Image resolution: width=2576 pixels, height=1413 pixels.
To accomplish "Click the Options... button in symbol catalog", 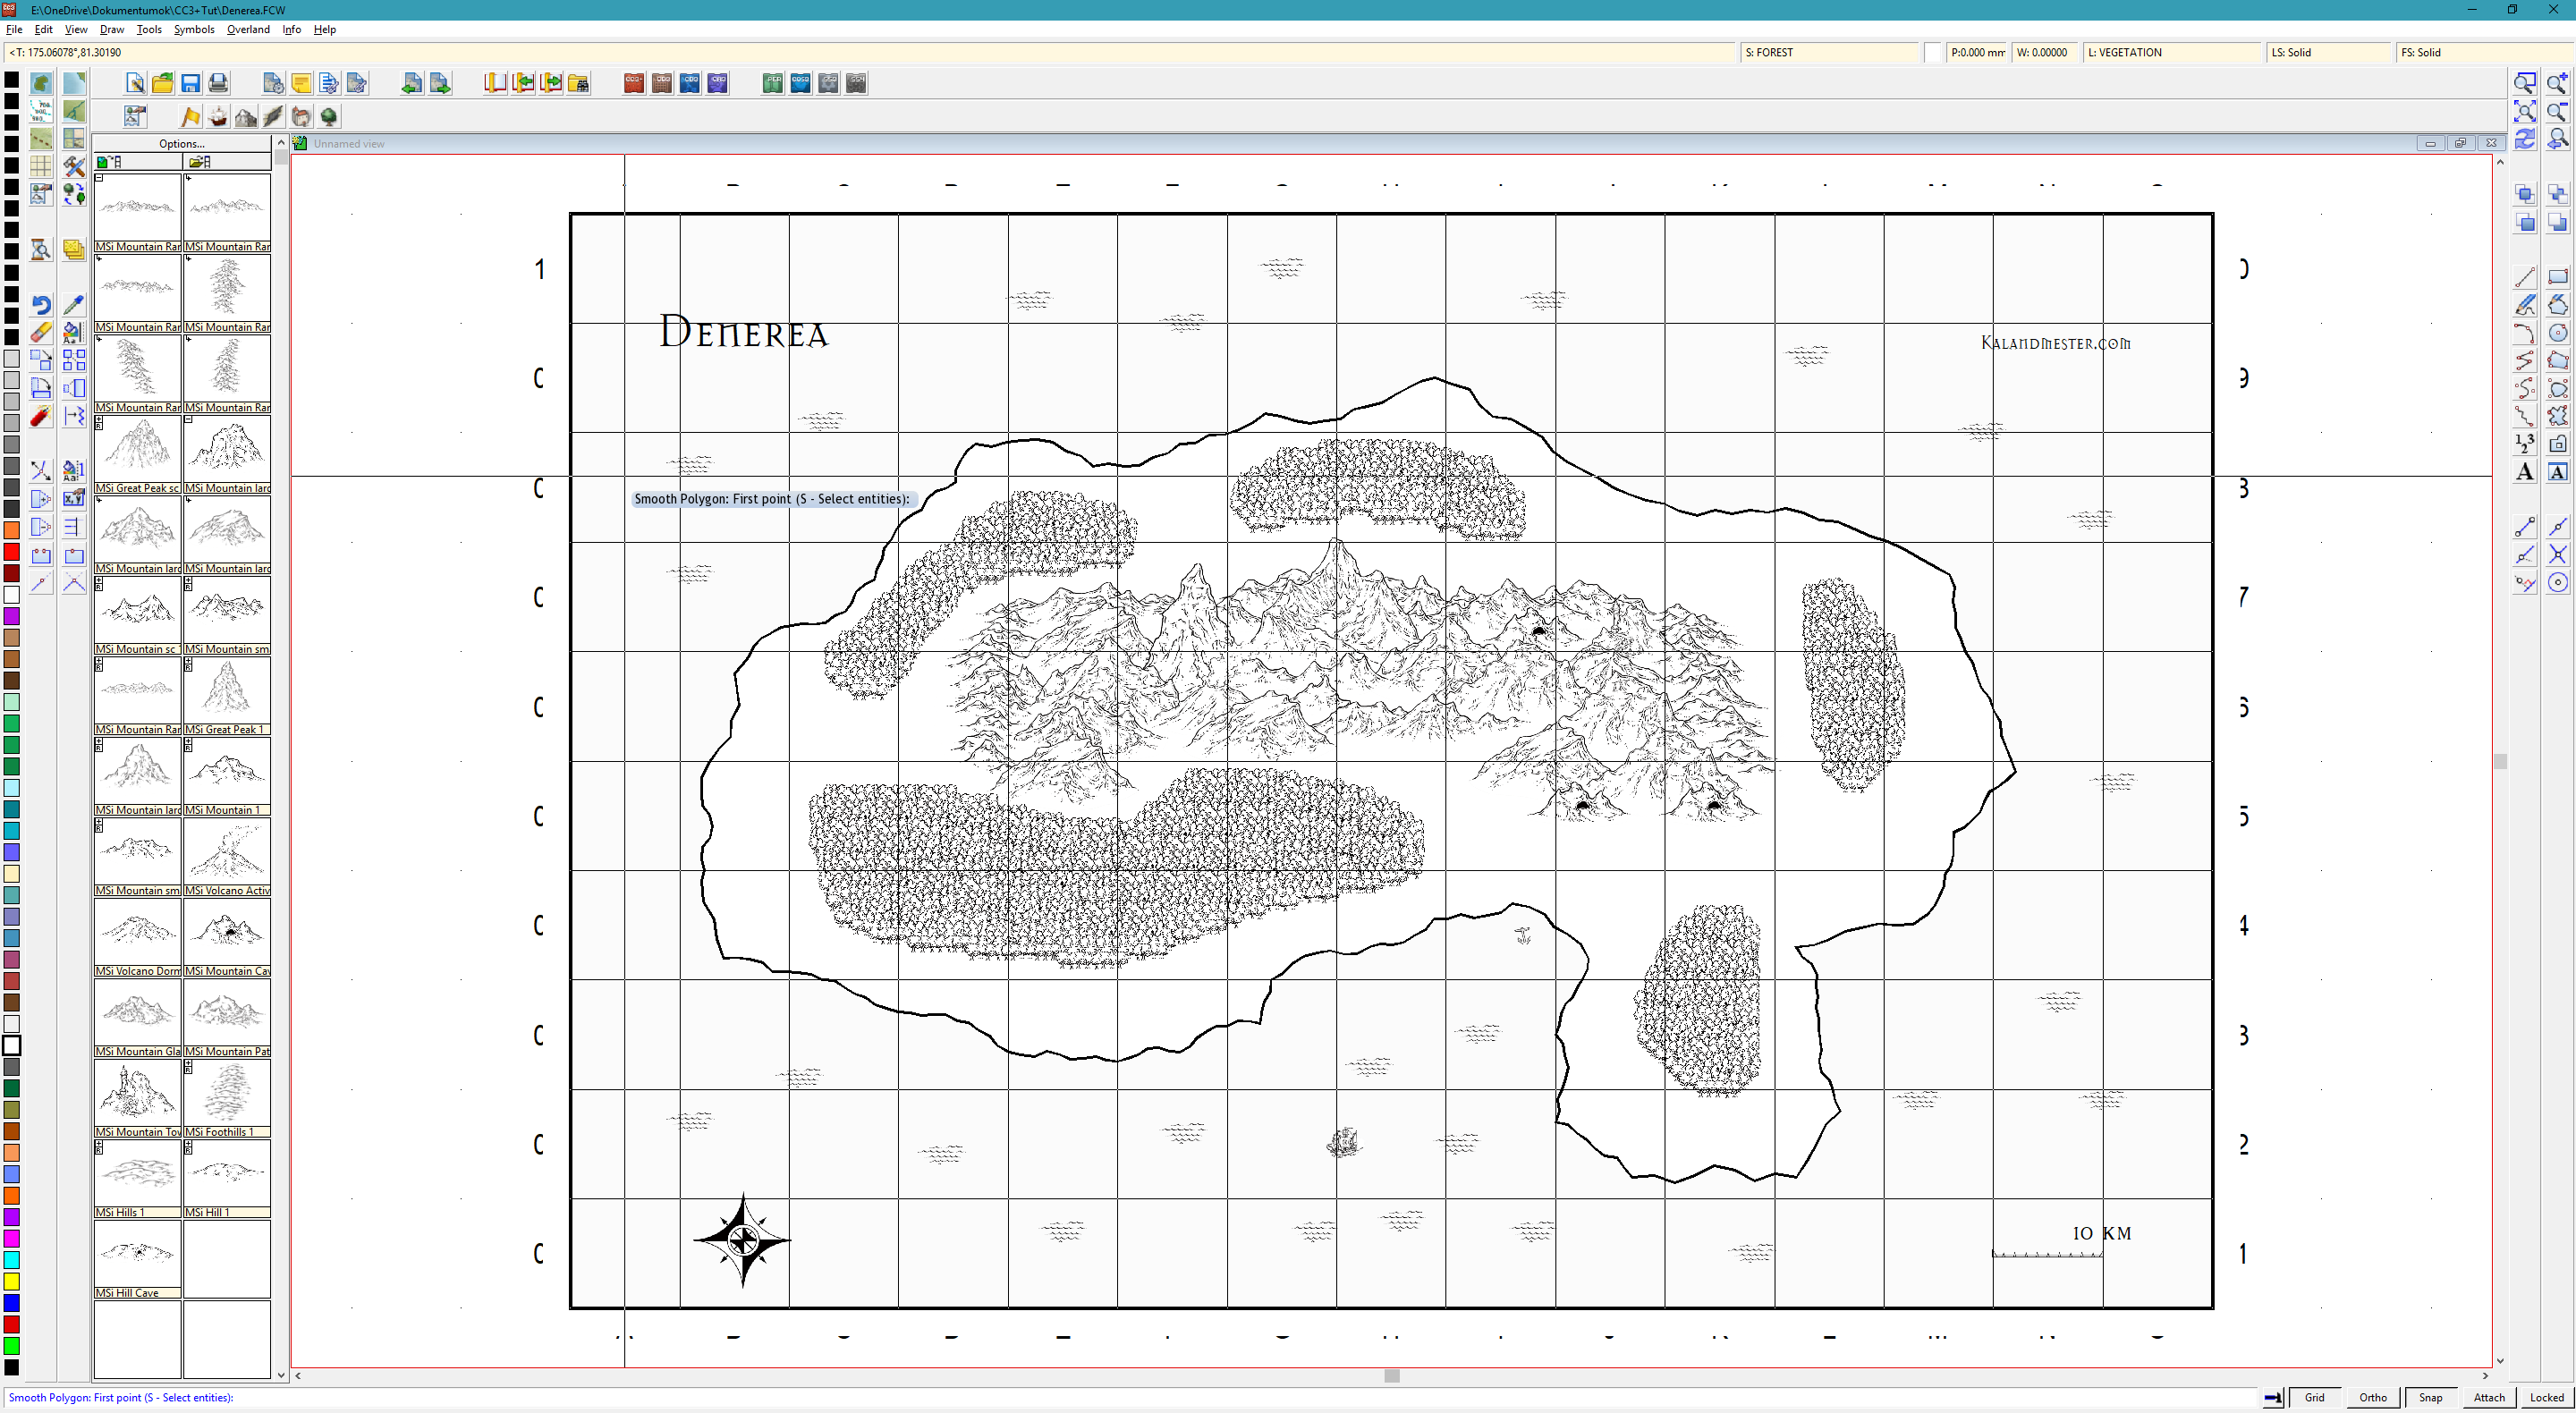I will 182,144.
